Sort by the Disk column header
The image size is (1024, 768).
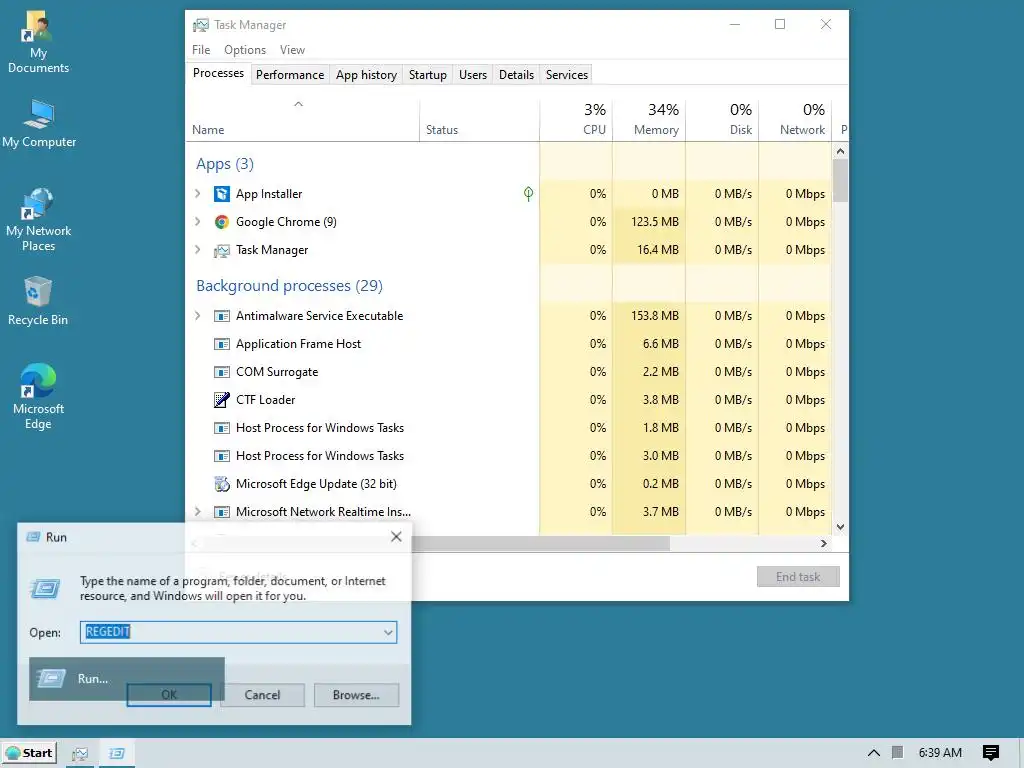pyautogui.click(x=722, y=120)
